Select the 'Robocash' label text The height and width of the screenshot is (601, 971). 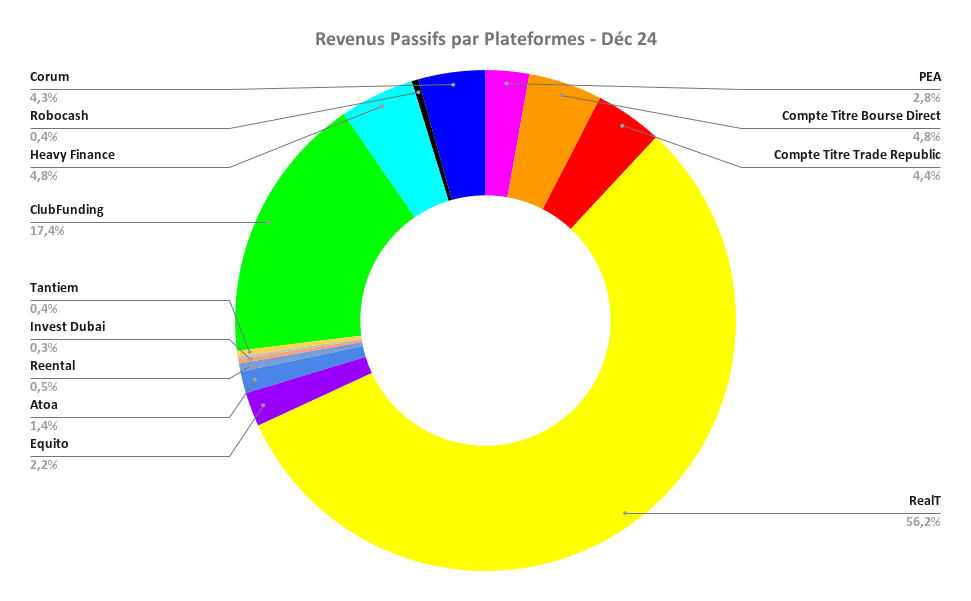[x=59, y=115]
